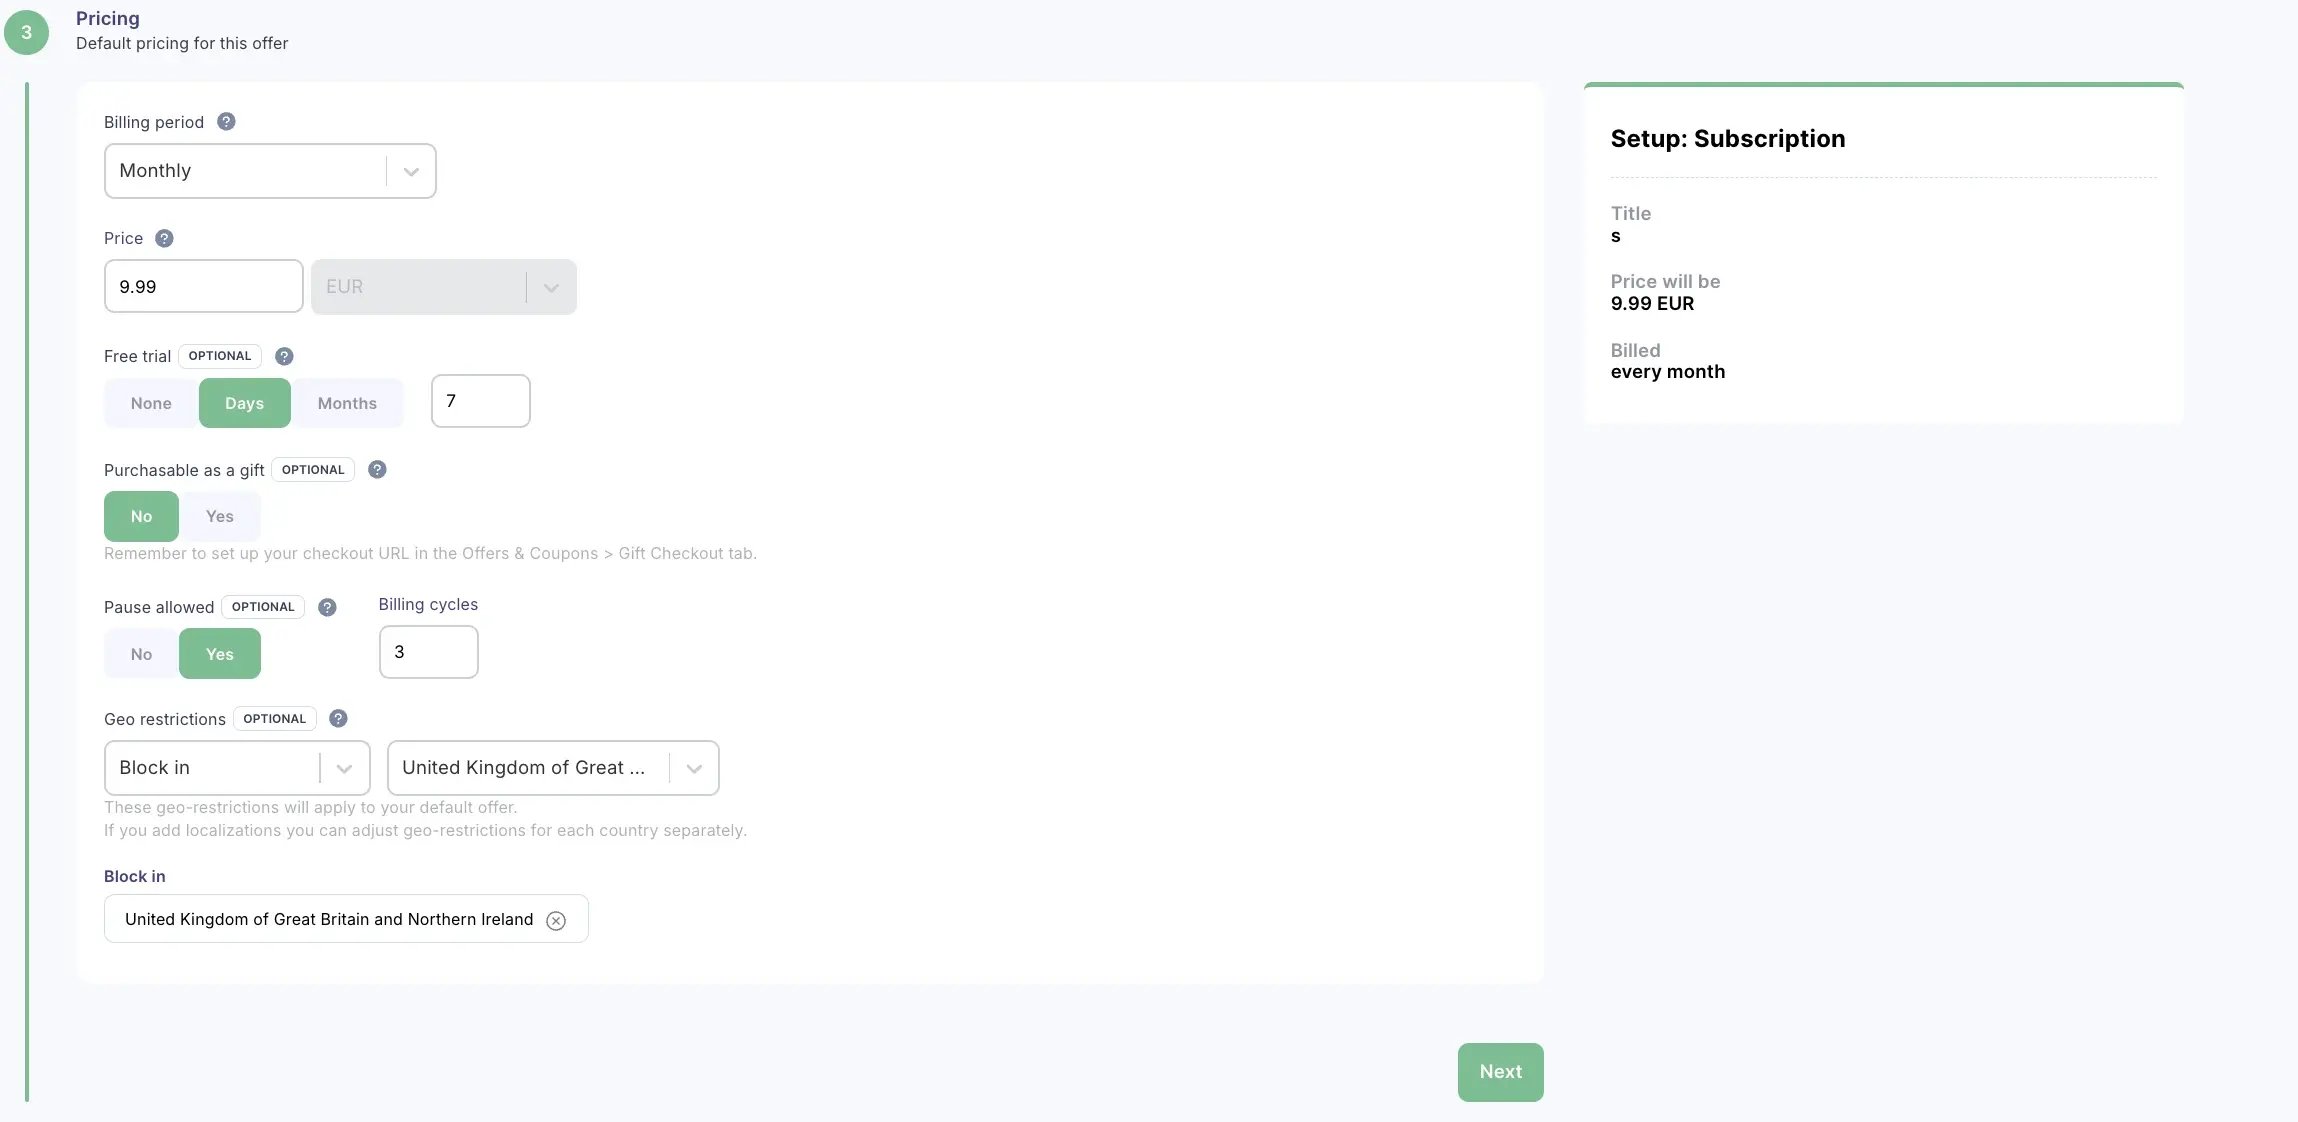Remove United Kingdom from the Block in list

(x=557, y=920)
